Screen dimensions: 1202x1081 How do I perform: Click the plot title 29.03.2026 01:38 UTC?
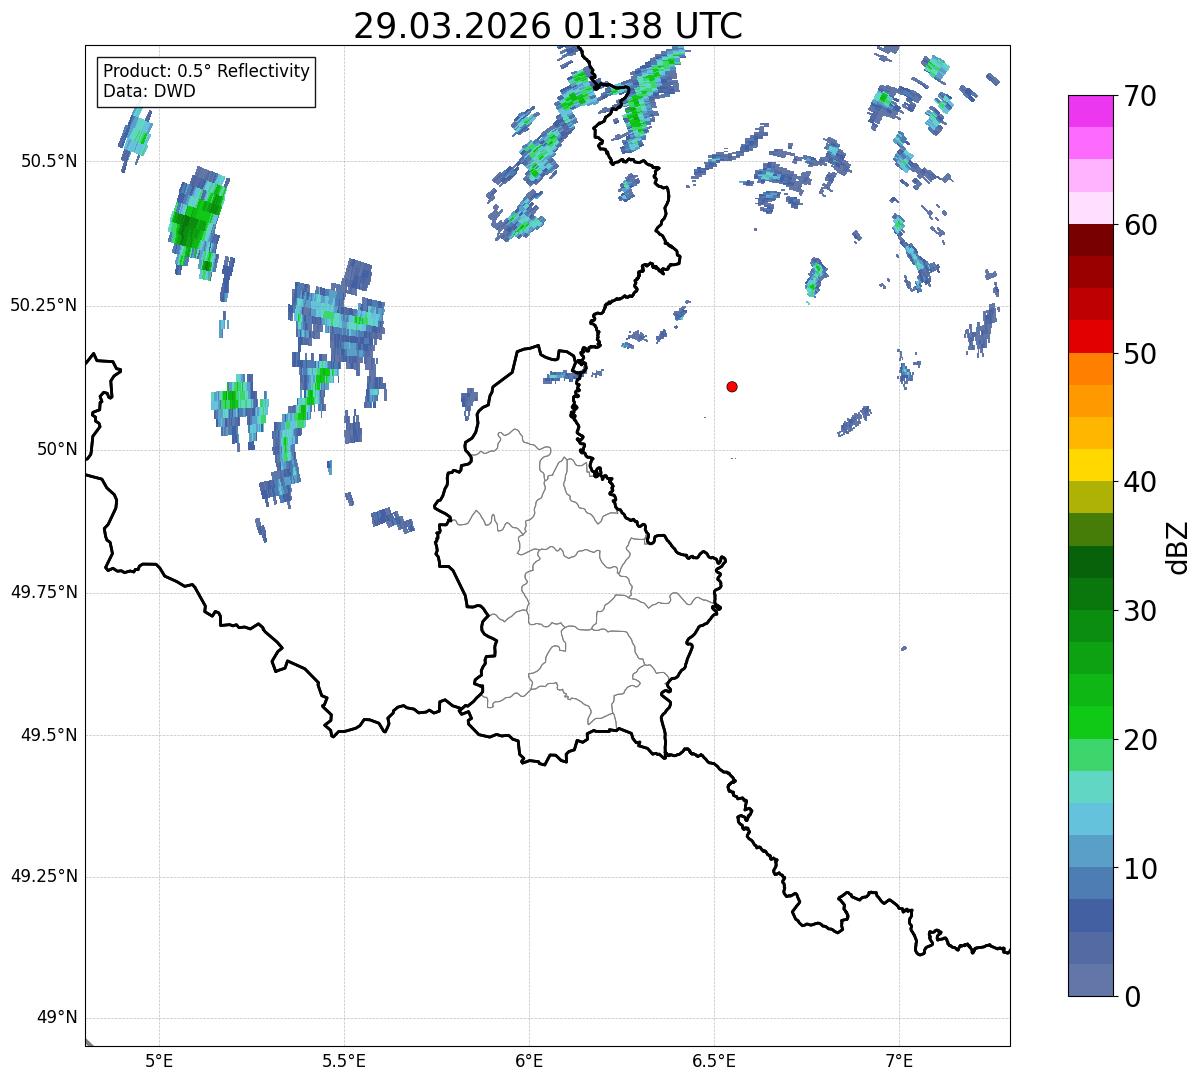[x=548, y=26]
